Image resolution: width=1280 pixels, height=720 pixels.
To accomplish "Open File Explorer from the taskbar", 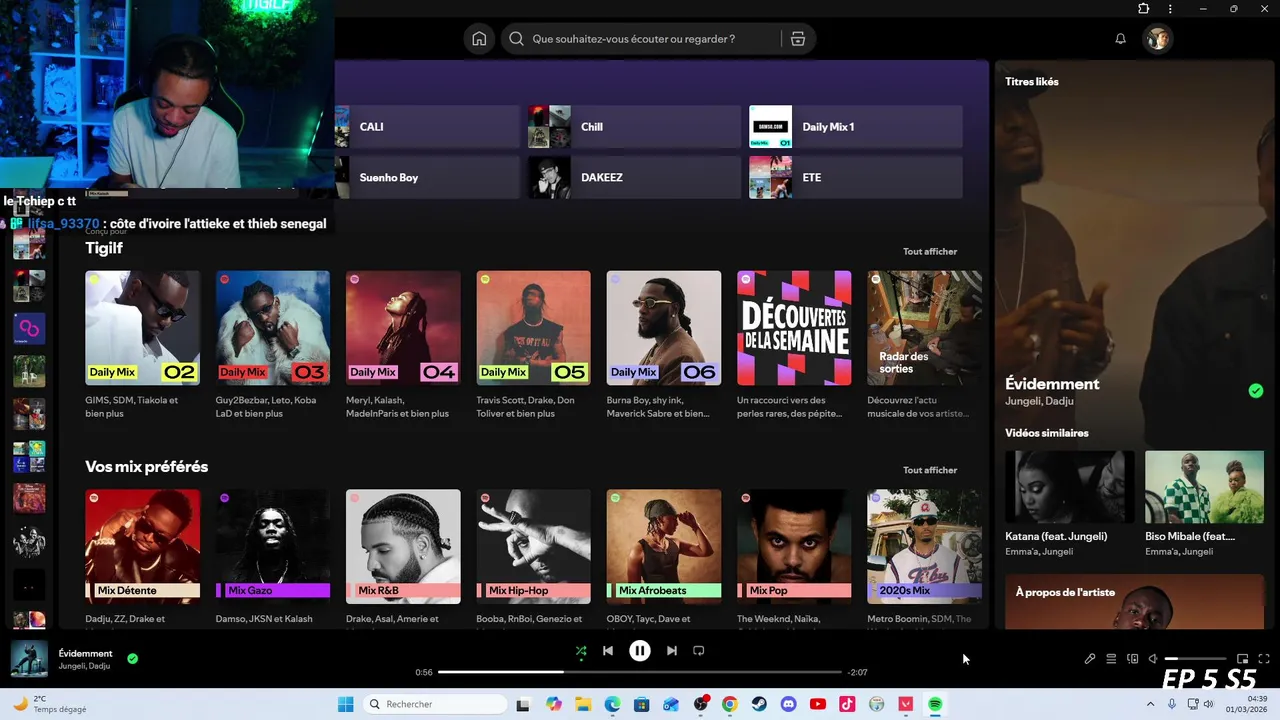I will click(582, 704).
